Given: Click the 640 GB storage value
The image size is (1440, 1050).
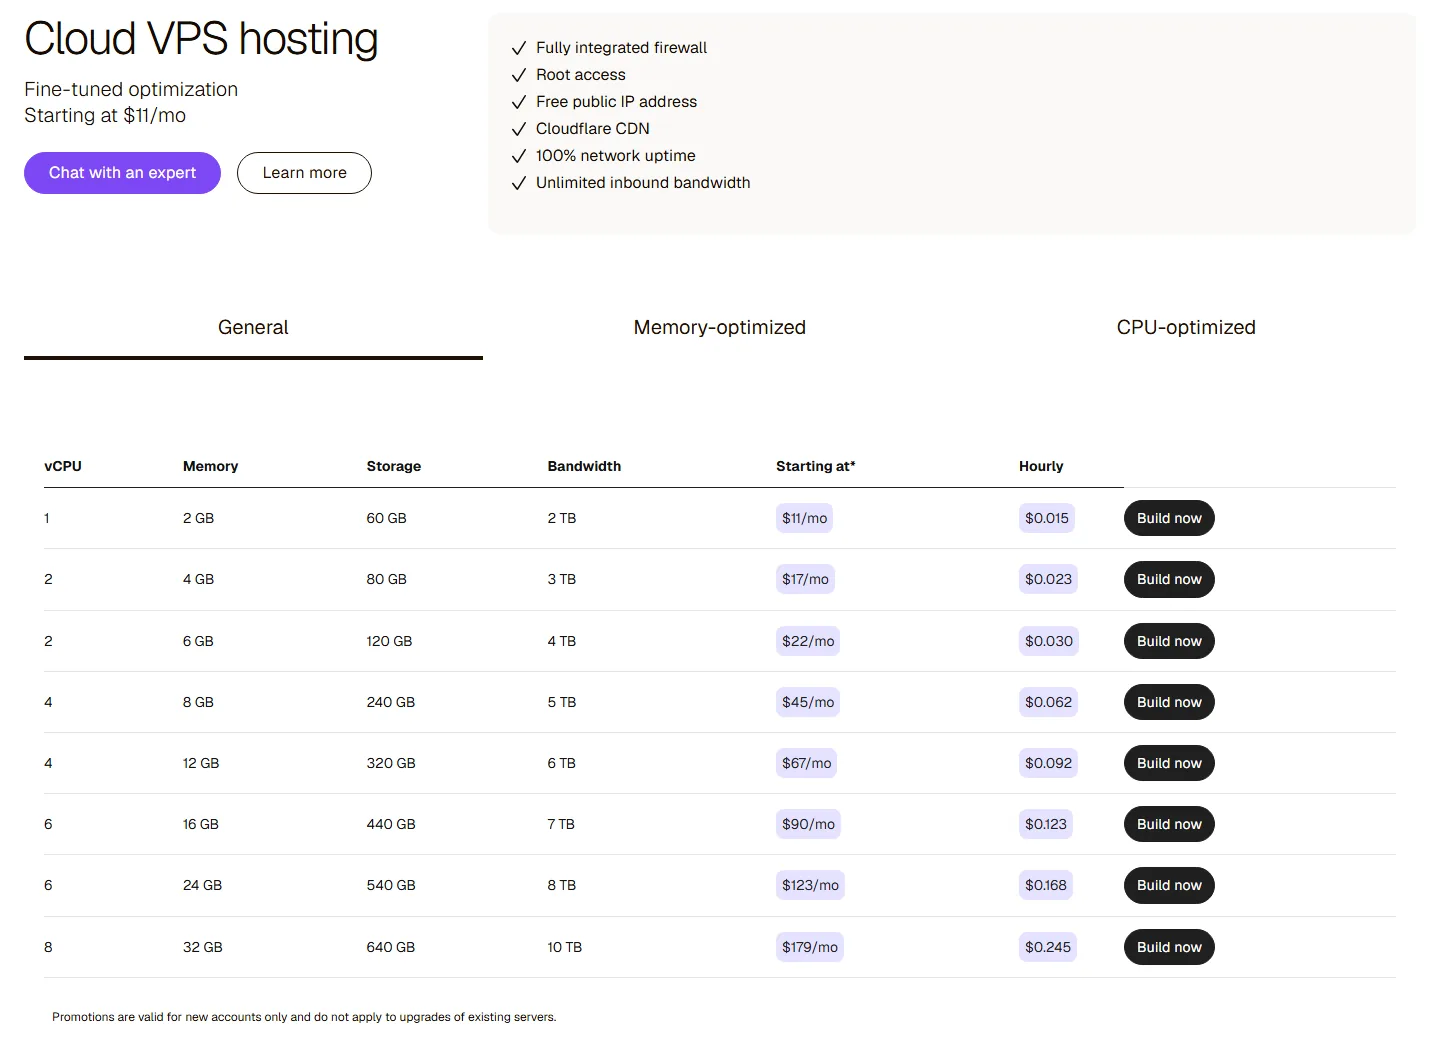Looking at the screenshot, I should (x=390, y=947).
